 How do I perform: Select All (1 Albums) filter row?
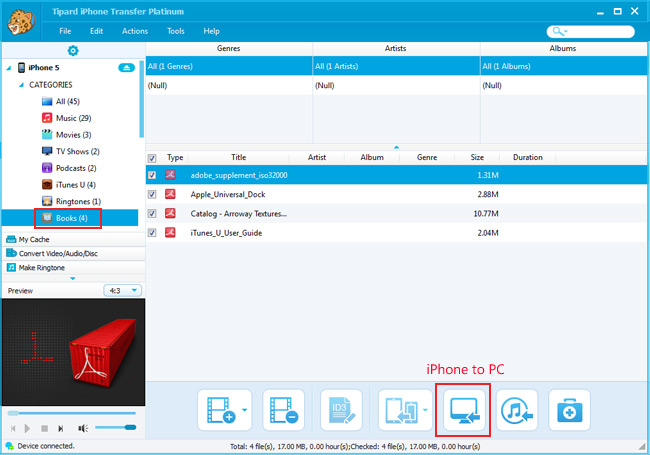point(564,66)
